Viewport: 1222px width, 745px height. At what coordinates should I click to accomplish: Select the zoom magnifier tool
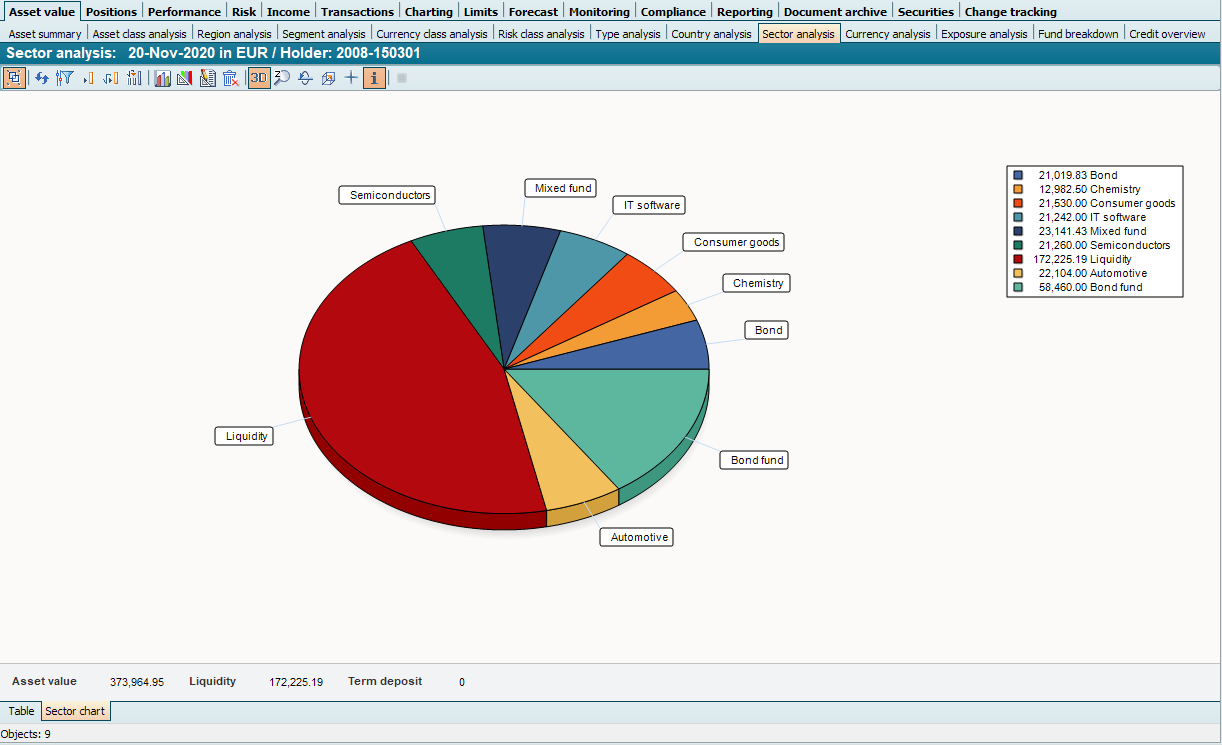(282, 78)
